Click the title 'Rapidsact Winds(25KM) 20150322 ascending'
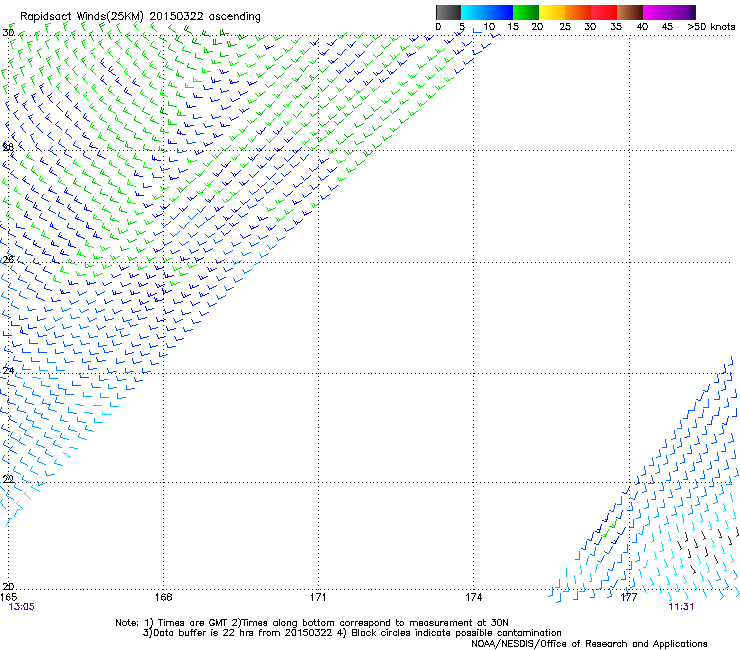 tap(140, 17)
